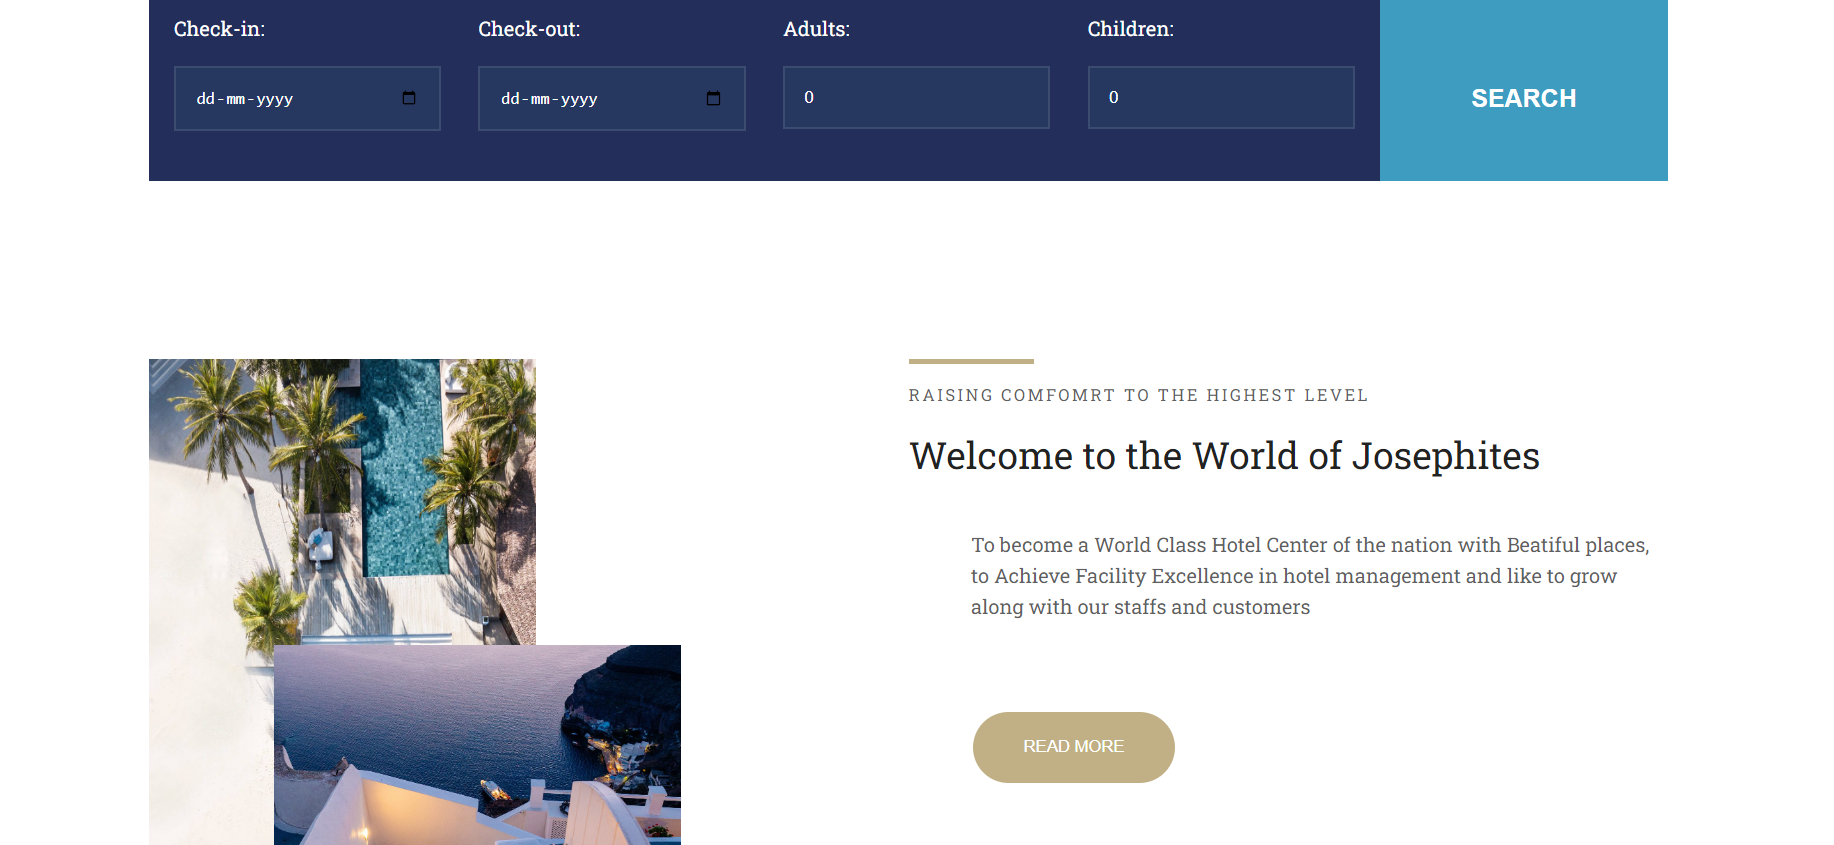
Task: Click the SEARCH button
Action: [x=1522, y=98]
